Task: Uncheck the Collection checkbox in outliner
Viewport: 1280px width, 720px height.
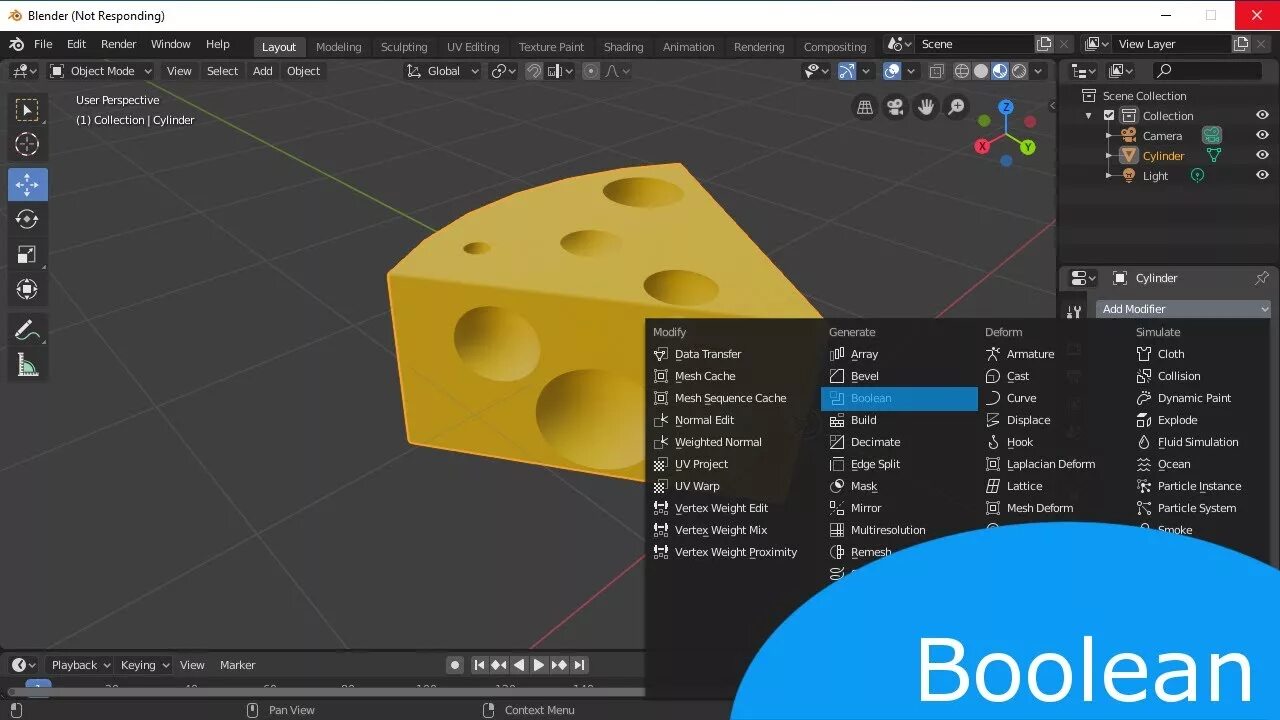Action: pos(1109,116)
